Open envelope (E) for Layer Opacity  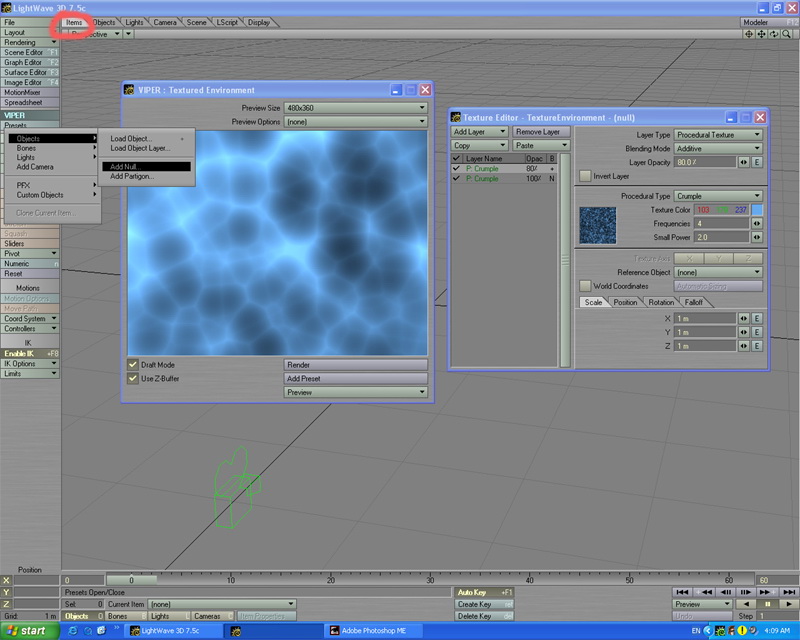point(757,162)
